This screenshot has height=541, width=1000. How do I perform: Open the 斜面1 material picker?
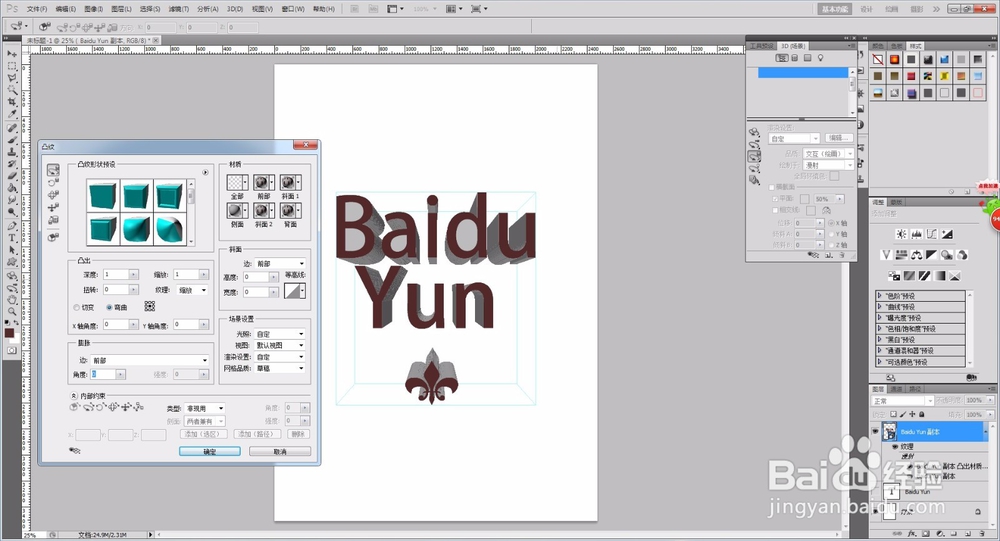[x=290, y=182]
